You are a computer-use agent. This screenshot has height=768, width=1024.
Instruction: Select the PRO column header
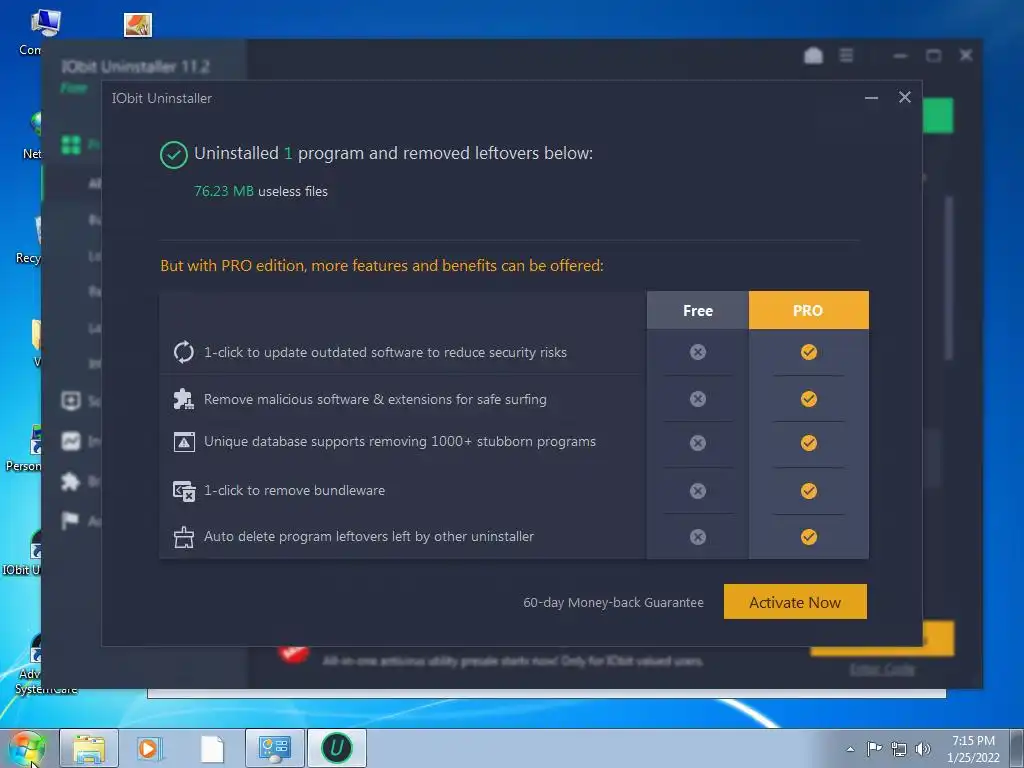click(x=808, y=310)
